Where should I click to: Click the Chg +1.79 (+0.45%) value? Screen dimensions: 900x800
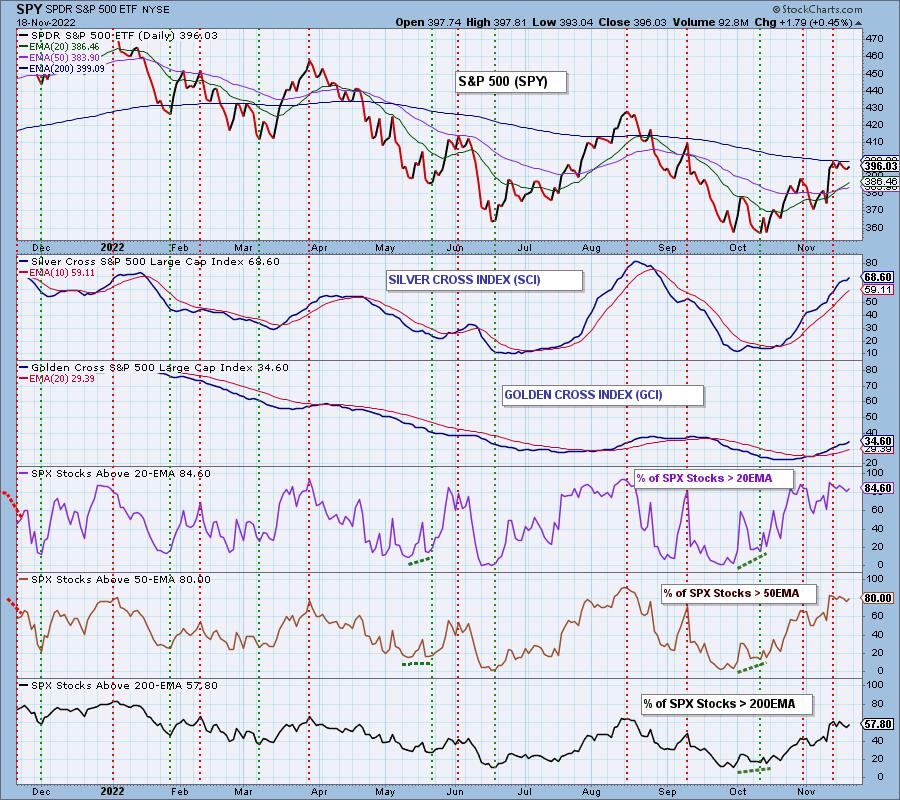804,22
